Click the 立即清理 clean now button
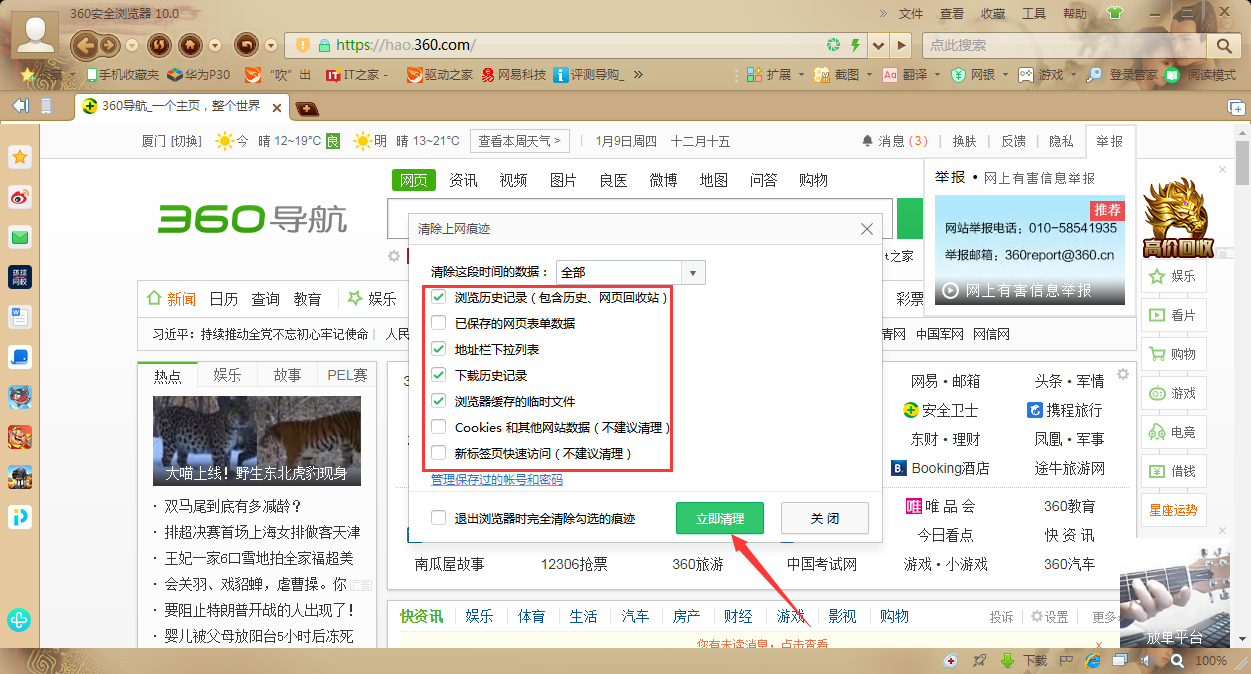This screenshot has height=674, width=1251. click(x=719, y=518)
